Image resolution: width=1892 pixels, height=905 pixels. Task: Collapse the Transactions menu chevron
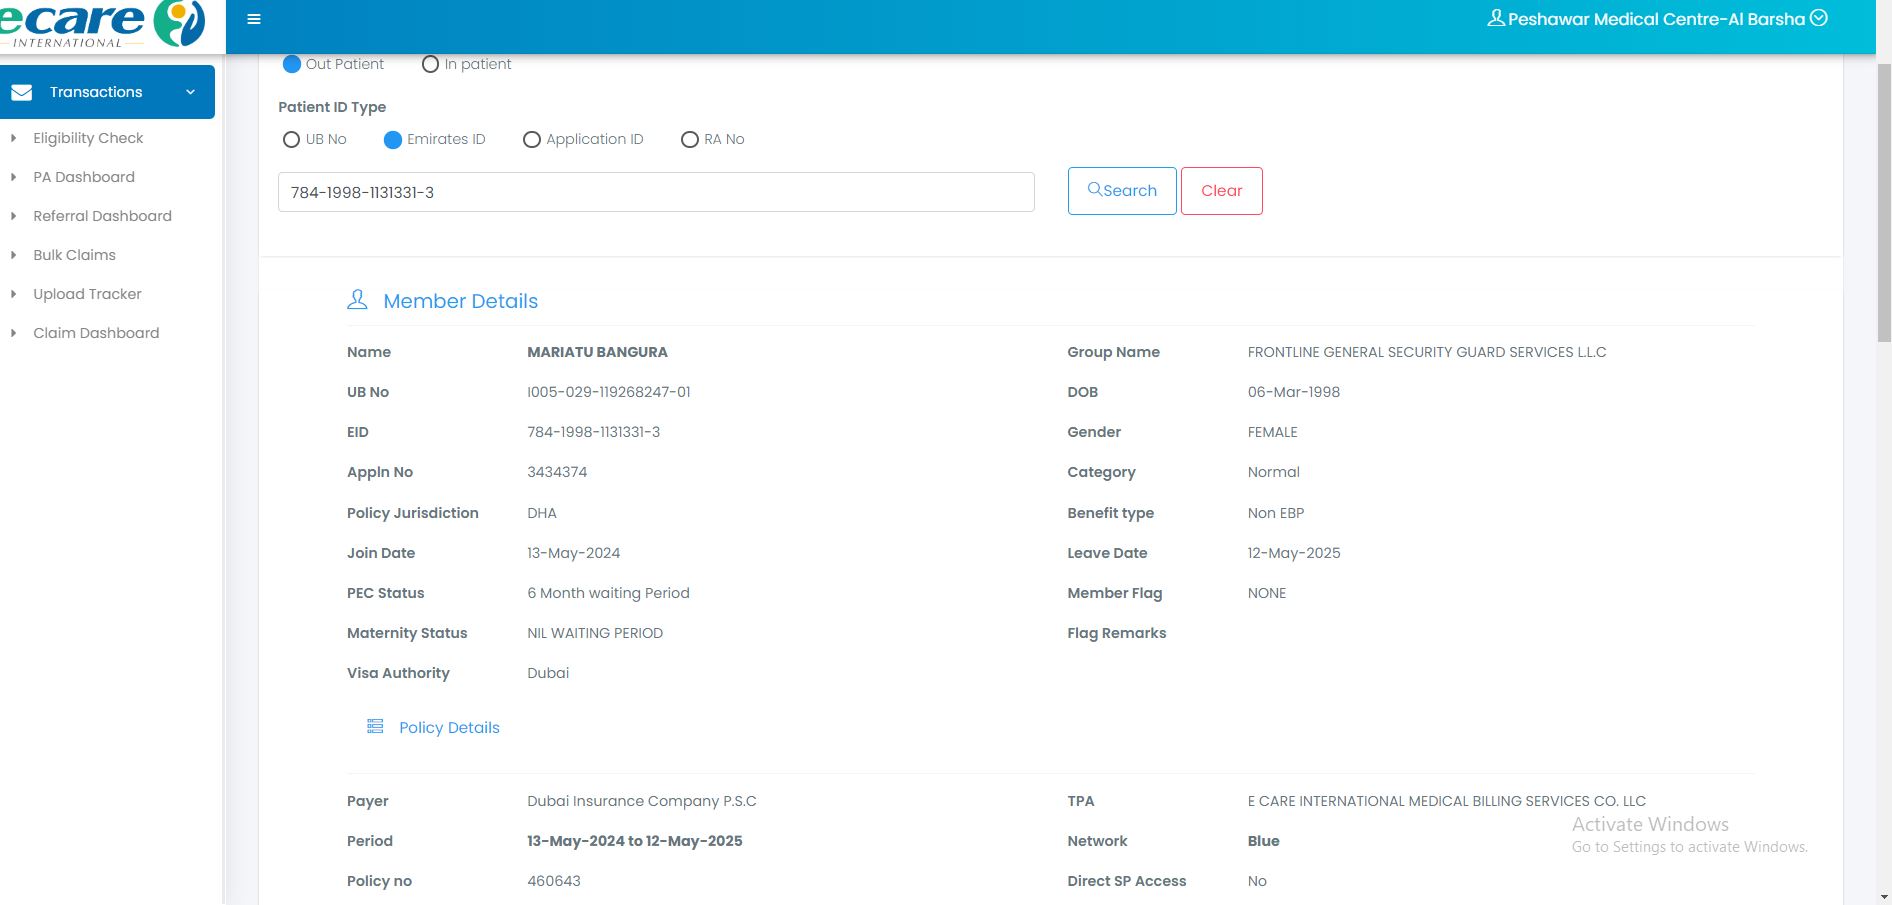(190, 92)
